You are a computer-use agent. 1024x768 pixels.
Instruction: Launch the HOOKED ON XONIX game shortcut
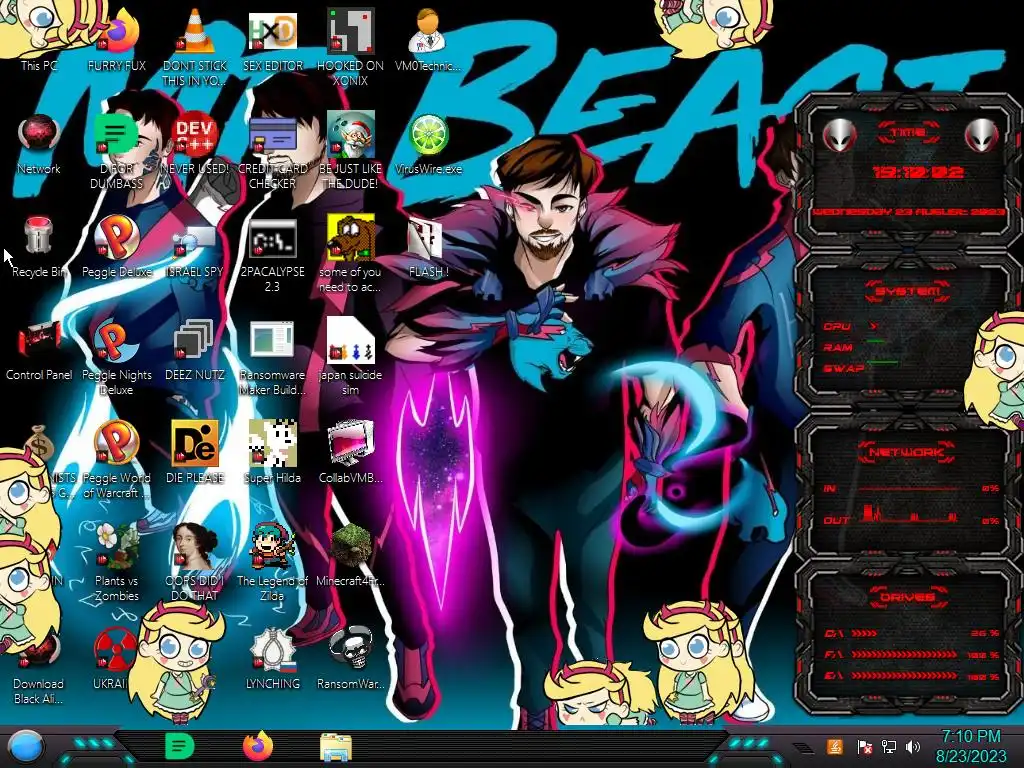pos(350,46)
